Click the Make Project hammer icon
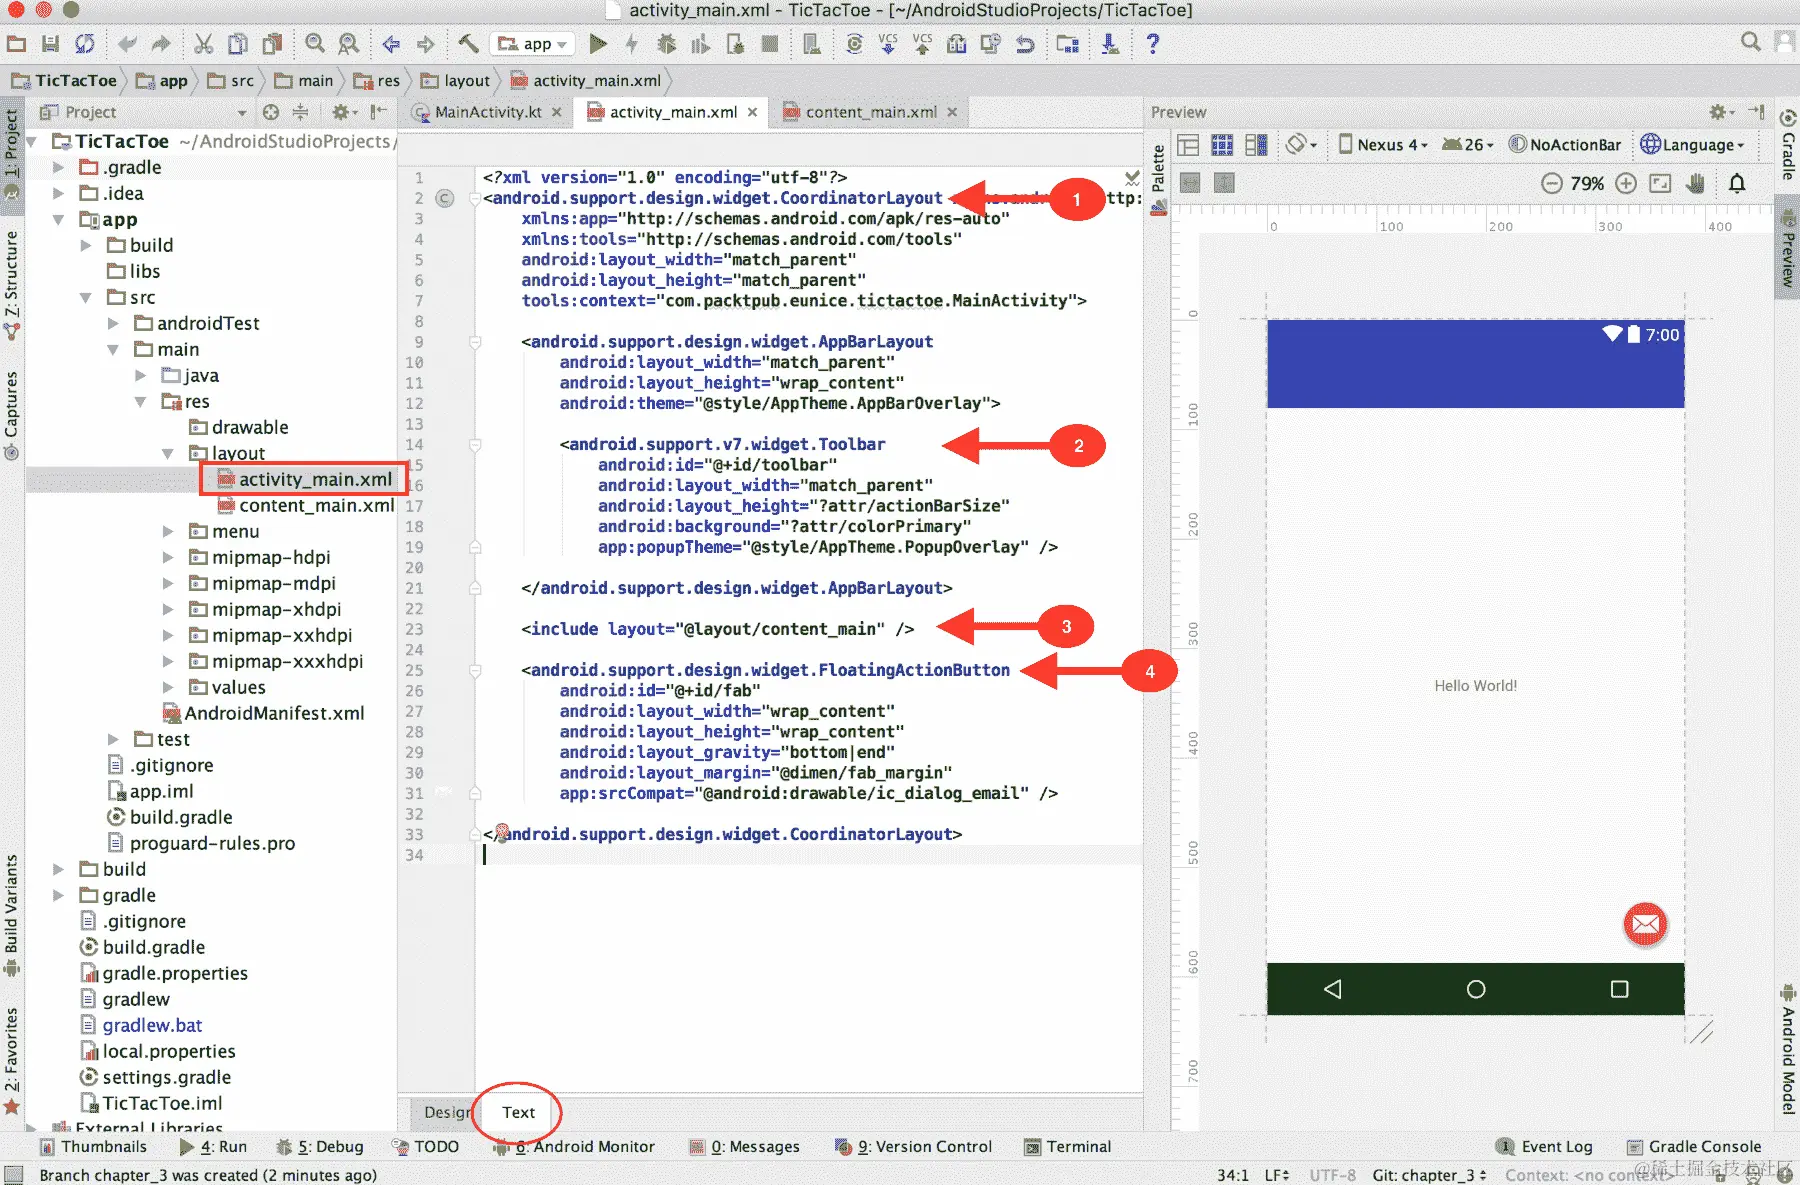 [468, 44]
